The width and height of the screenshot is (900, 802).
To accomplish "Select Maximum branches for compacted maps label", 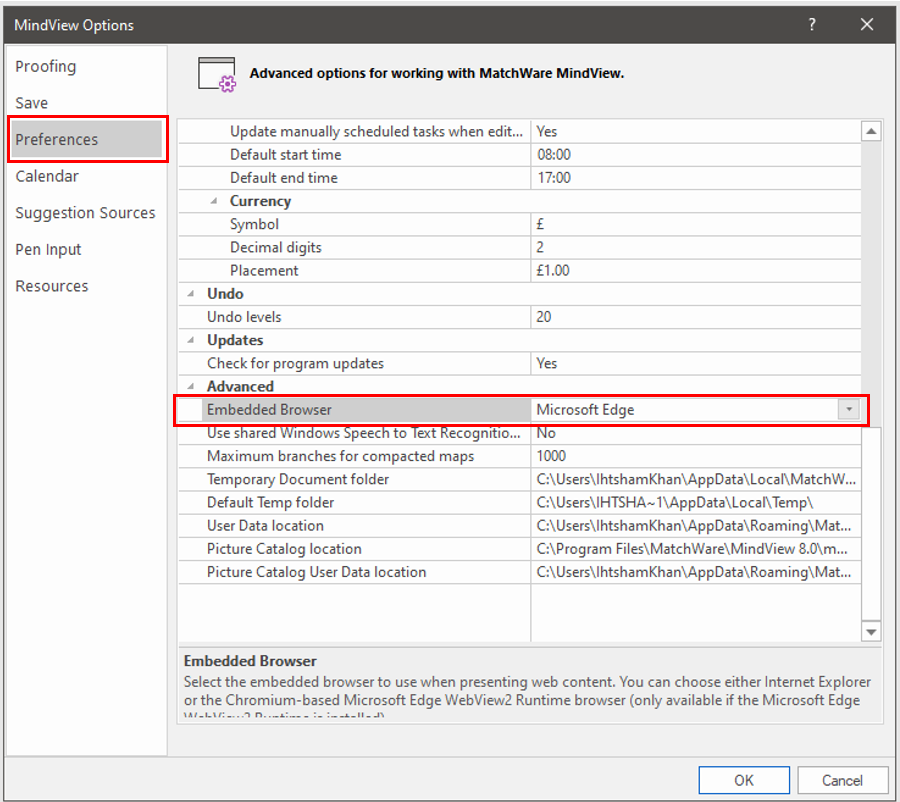I will (340, 456).
